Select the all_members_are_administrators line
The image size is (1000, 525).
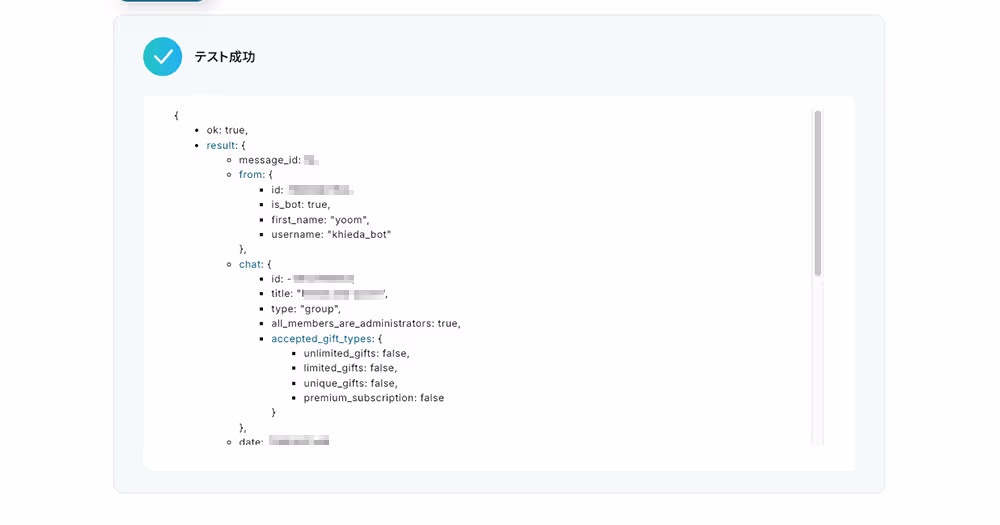click(x=366, y=323)
